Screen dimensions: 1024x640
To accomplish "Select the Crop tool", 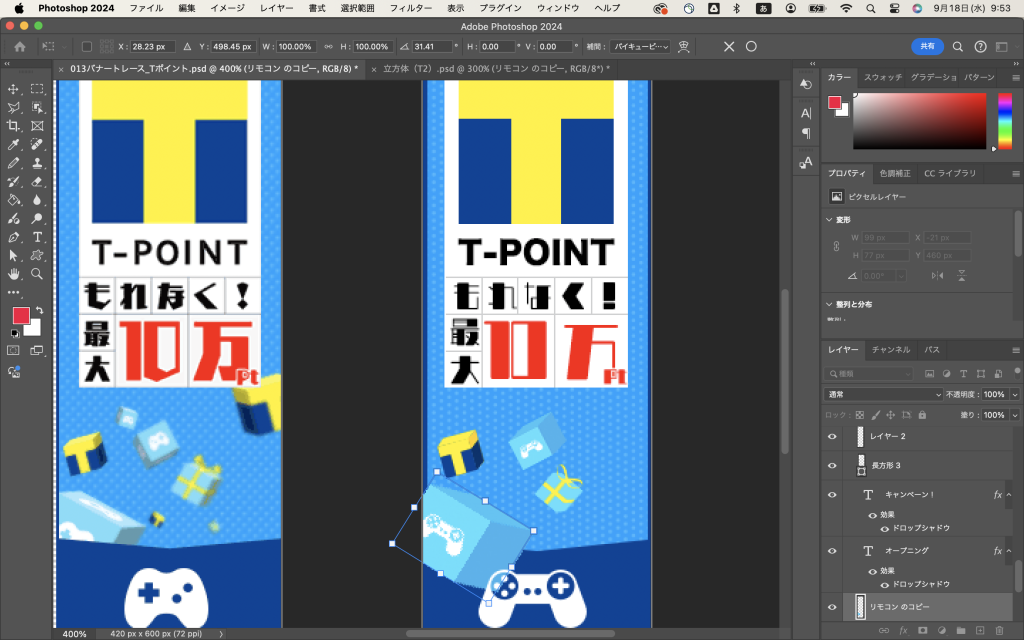I will click(x=14, y=126).
